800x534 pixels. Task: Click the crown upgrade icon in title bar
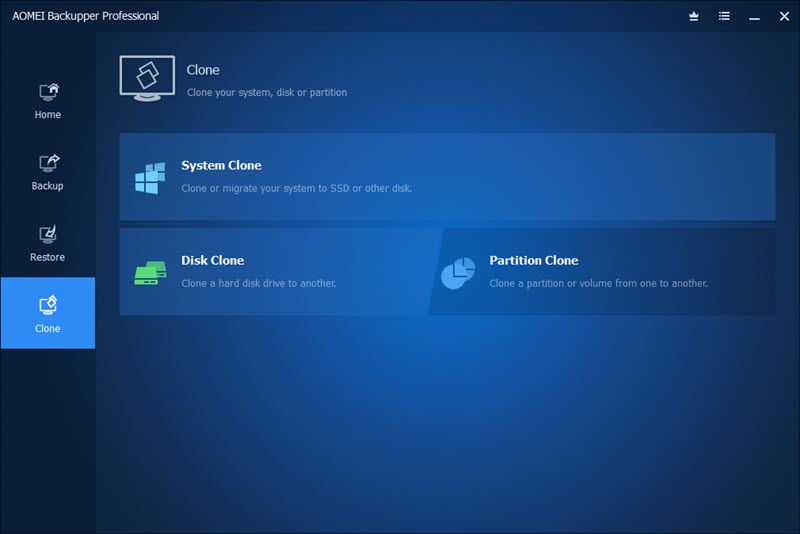click(x=694, y=16)
